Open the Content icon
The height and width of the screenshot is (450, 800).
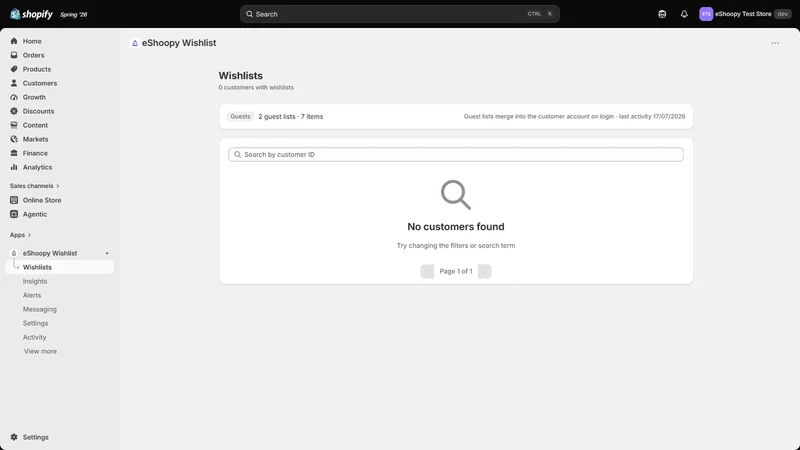click(14, 125)
